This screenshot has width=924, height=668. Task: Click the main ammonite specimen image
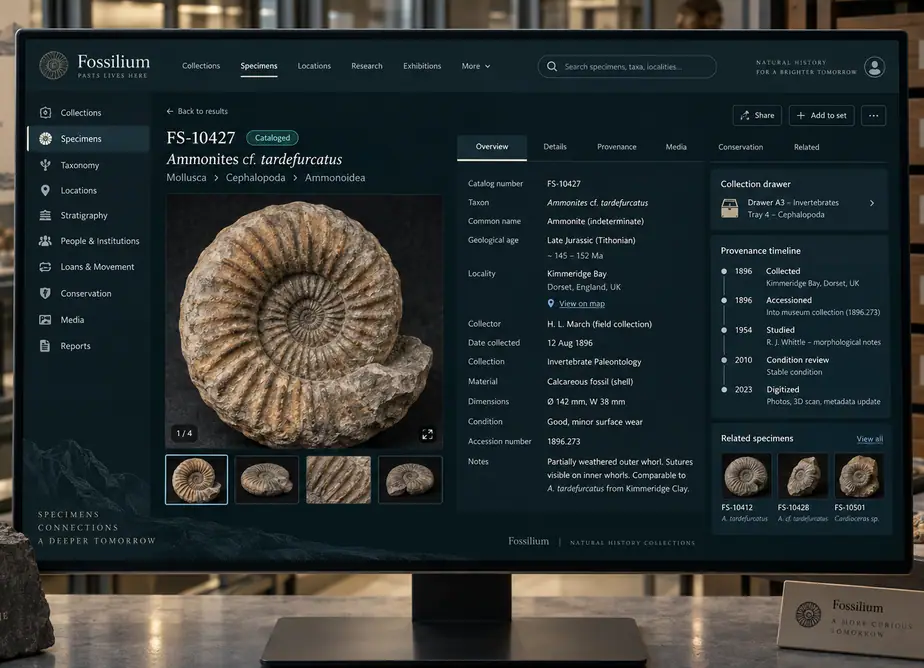[x=303, y=322]
